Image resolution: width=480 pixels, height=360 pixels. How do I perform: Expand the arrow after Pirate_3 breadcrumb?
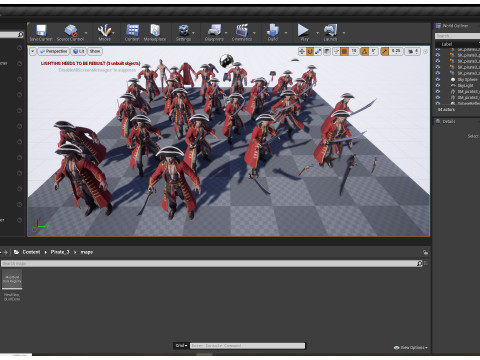pos(75,252)
